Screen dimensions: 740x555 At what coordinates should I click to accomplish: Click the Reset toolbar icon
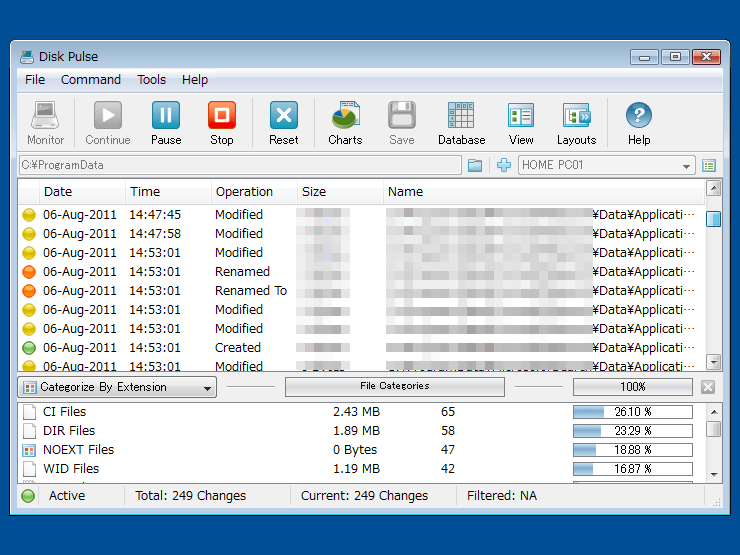[284, 117]
